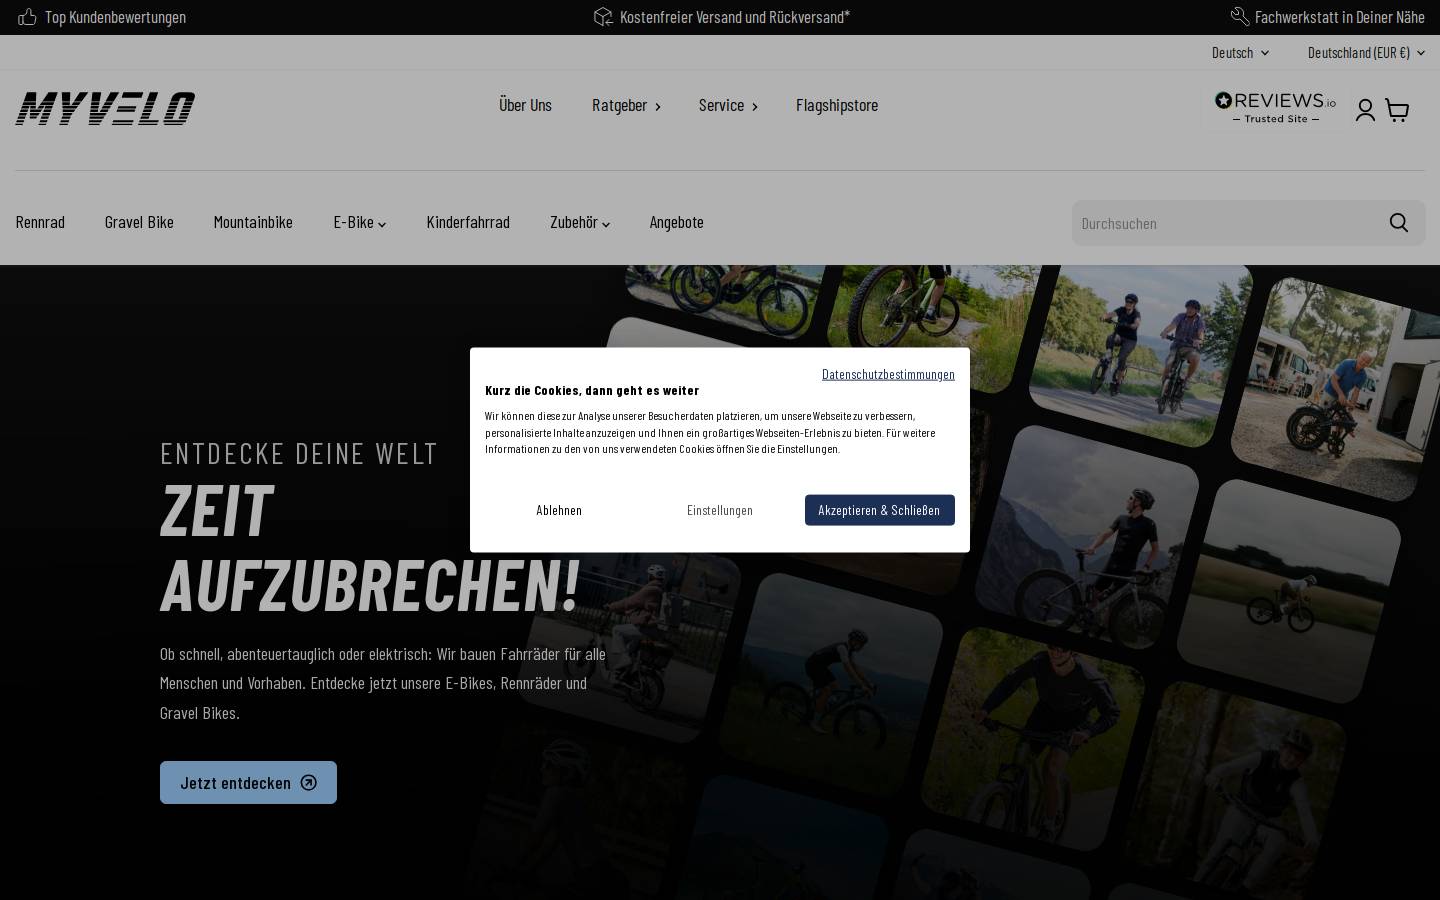Open the REVIEWS.io Trusted Site badge

coord(1275,107)
